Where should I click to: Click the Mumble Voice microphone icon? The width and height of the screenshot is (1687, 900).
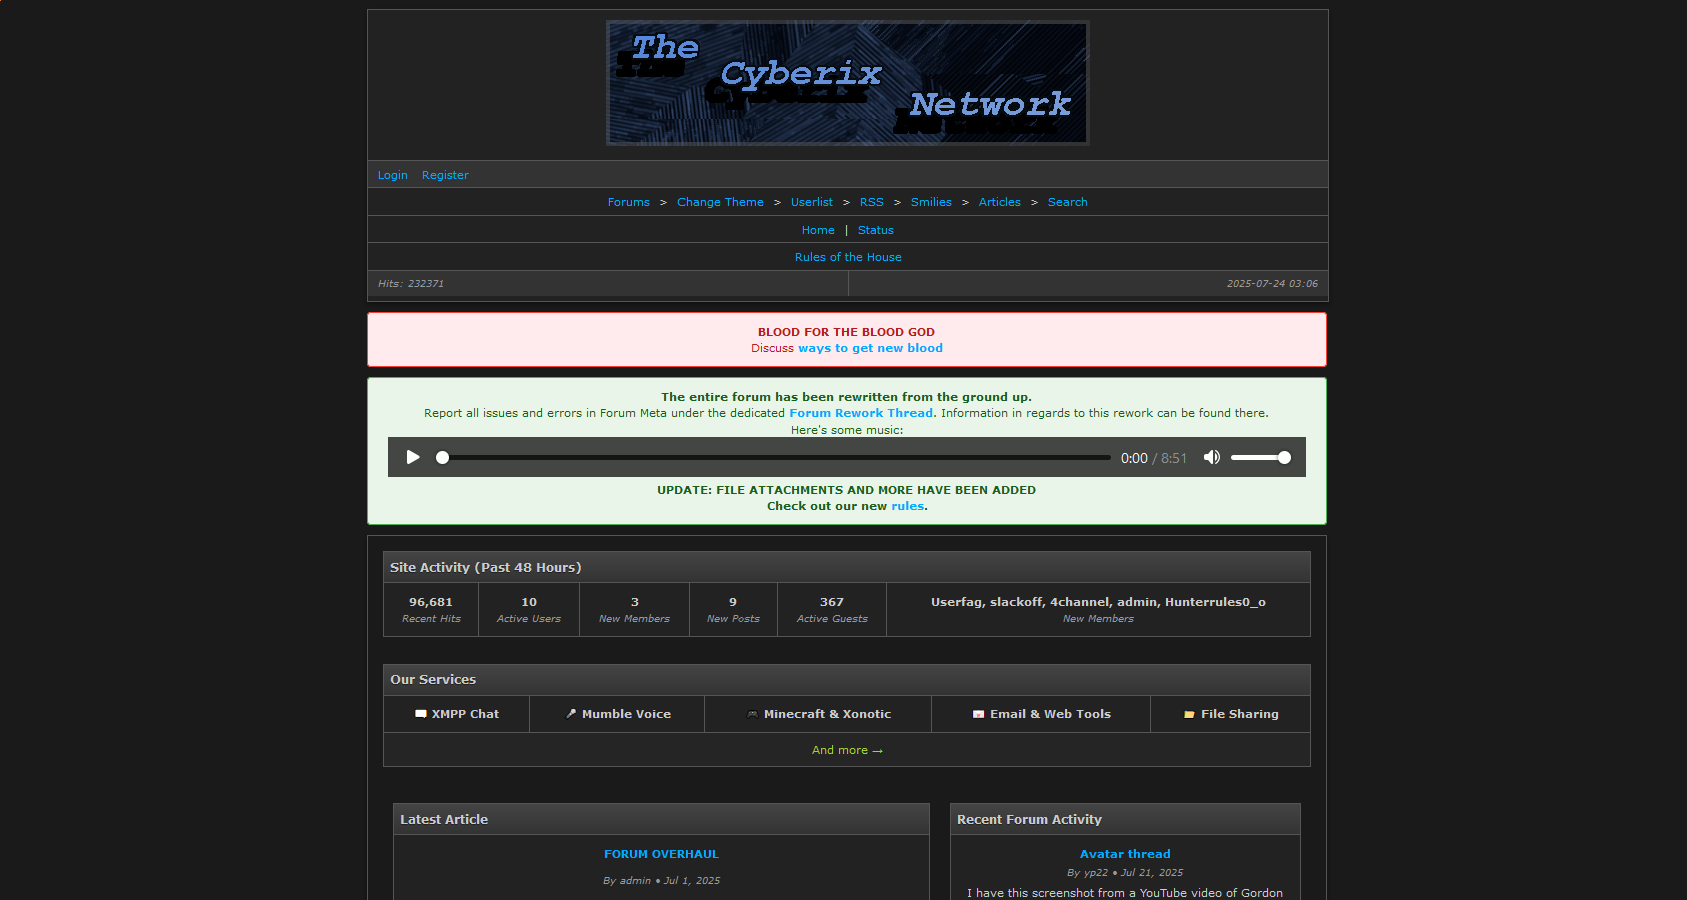pos(571,714)
